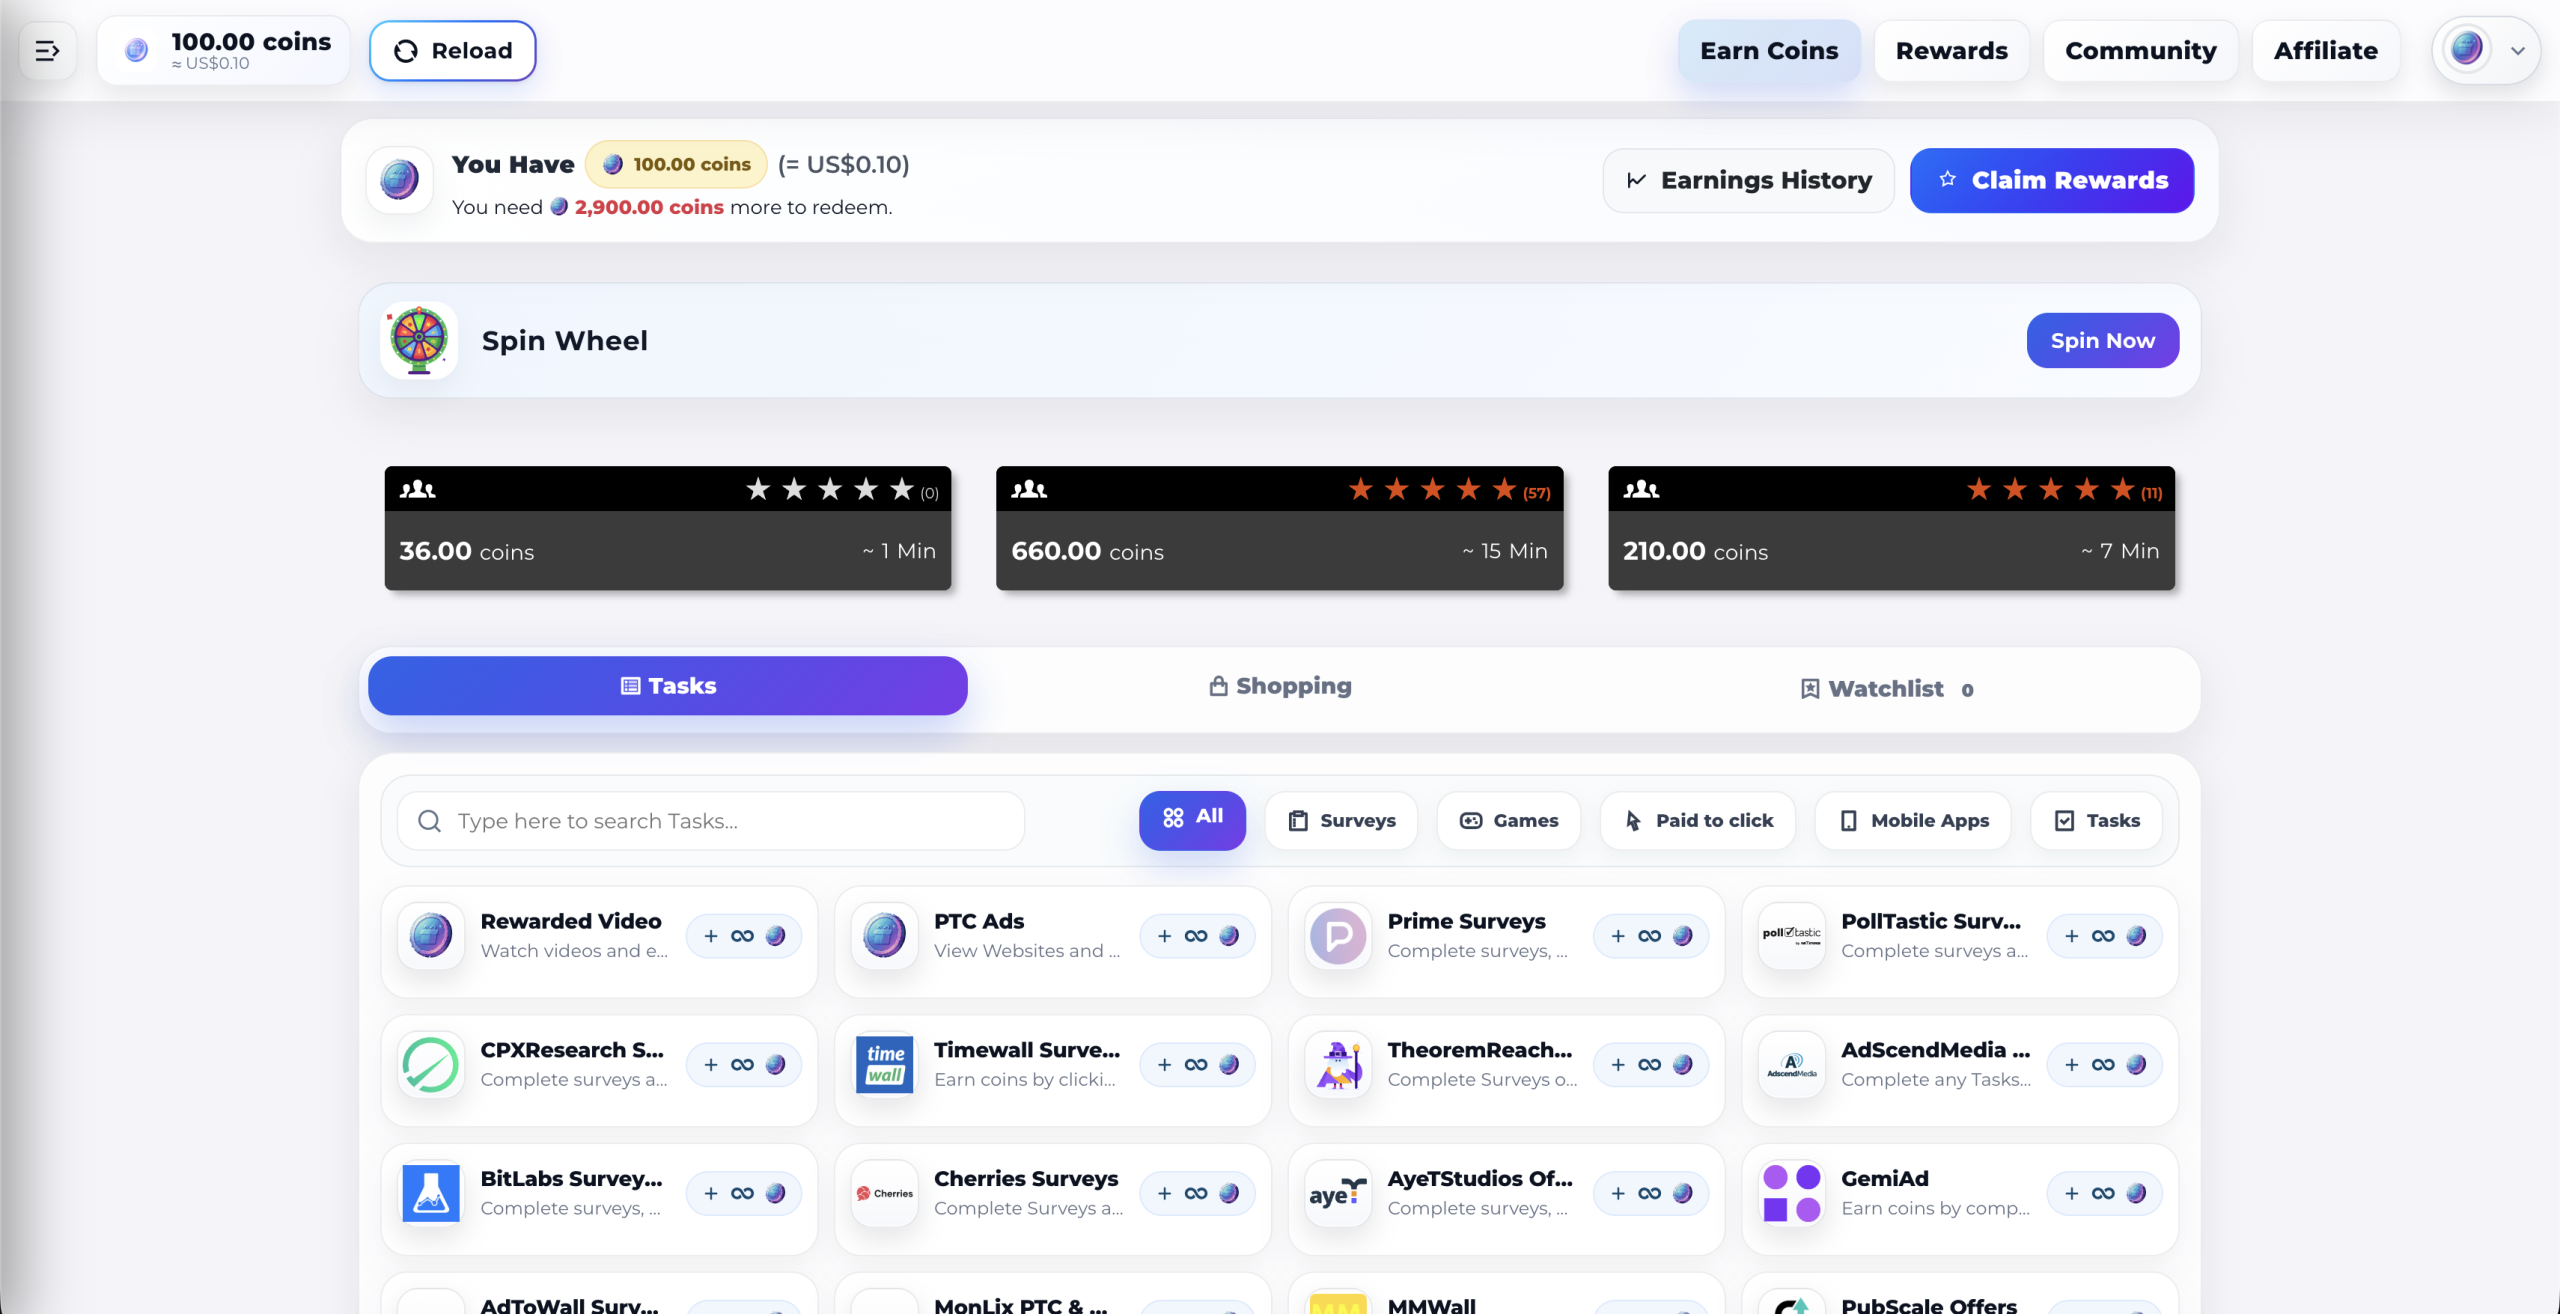Click PTC Ads coin reward badge
Viewport: 2560px width, 1314px height.
tap(1198, 936)
